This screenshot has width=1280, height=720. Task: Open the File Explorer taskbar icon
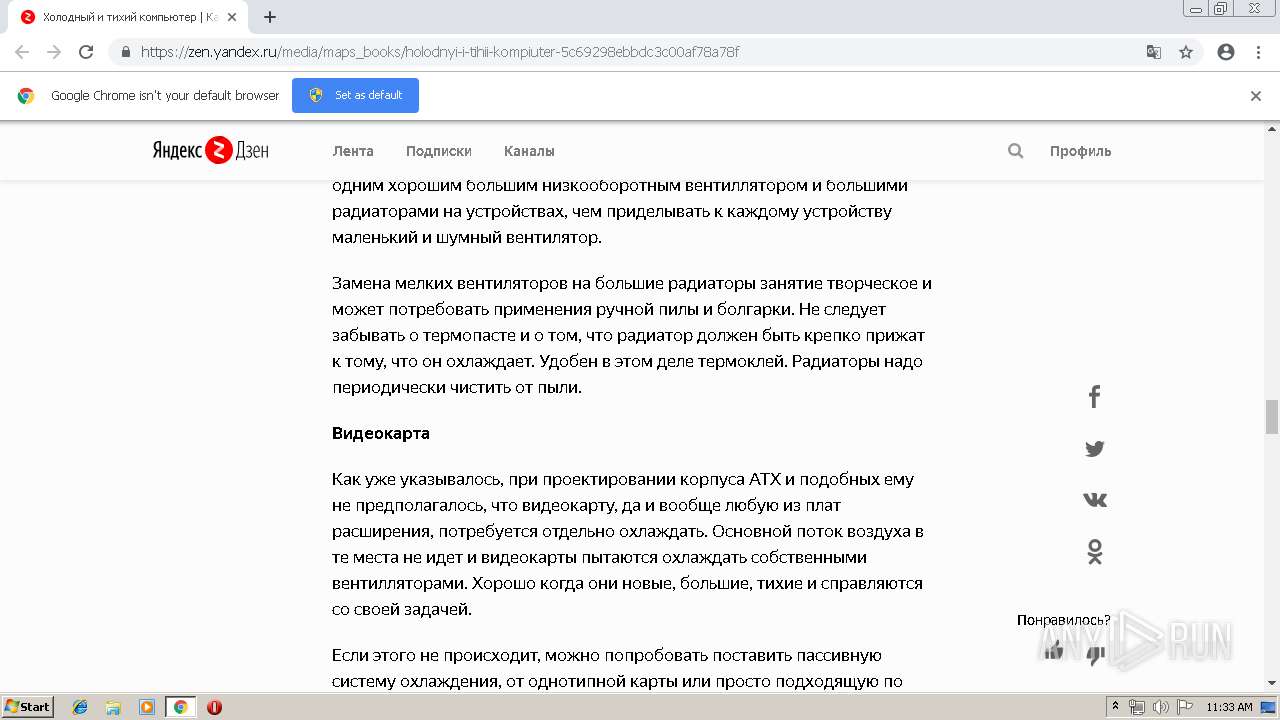(113, 707)
